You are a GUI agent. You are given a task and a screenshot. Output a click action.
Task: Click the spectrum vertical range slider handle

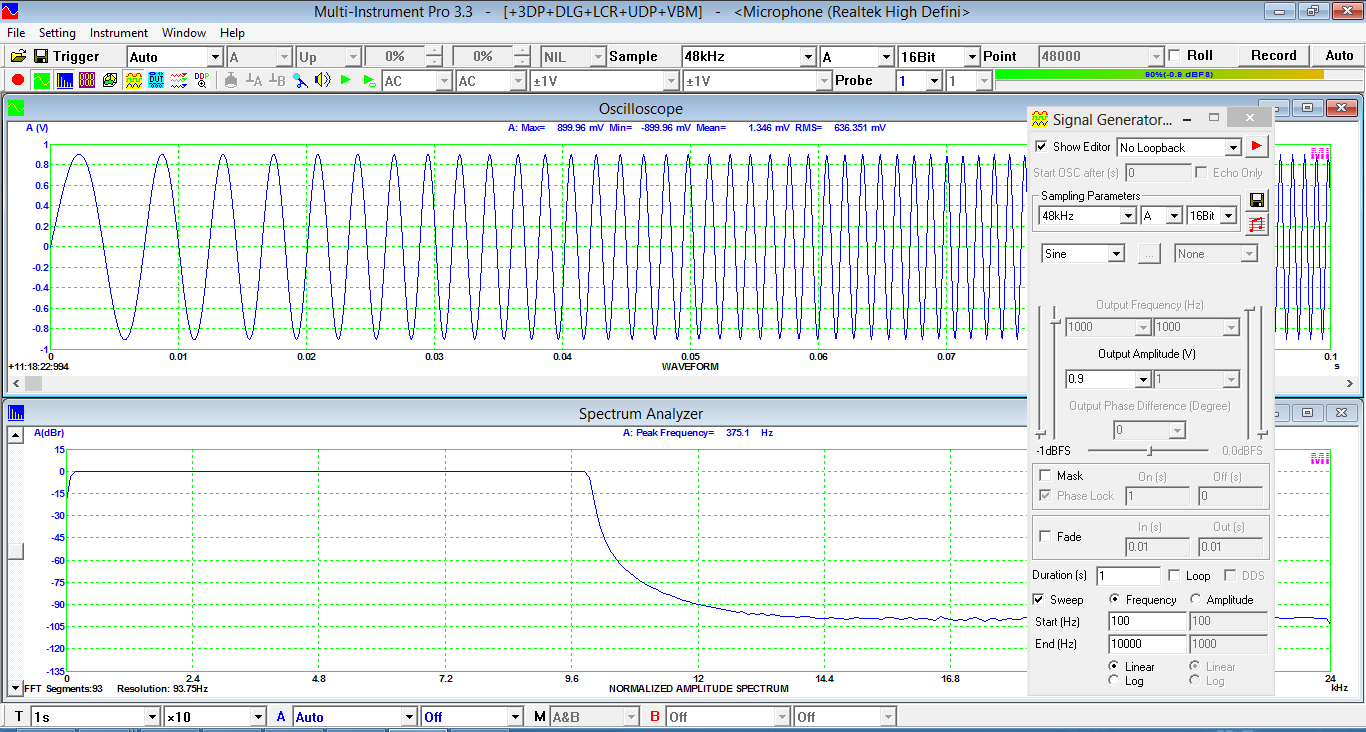click(x=15, y=551)
